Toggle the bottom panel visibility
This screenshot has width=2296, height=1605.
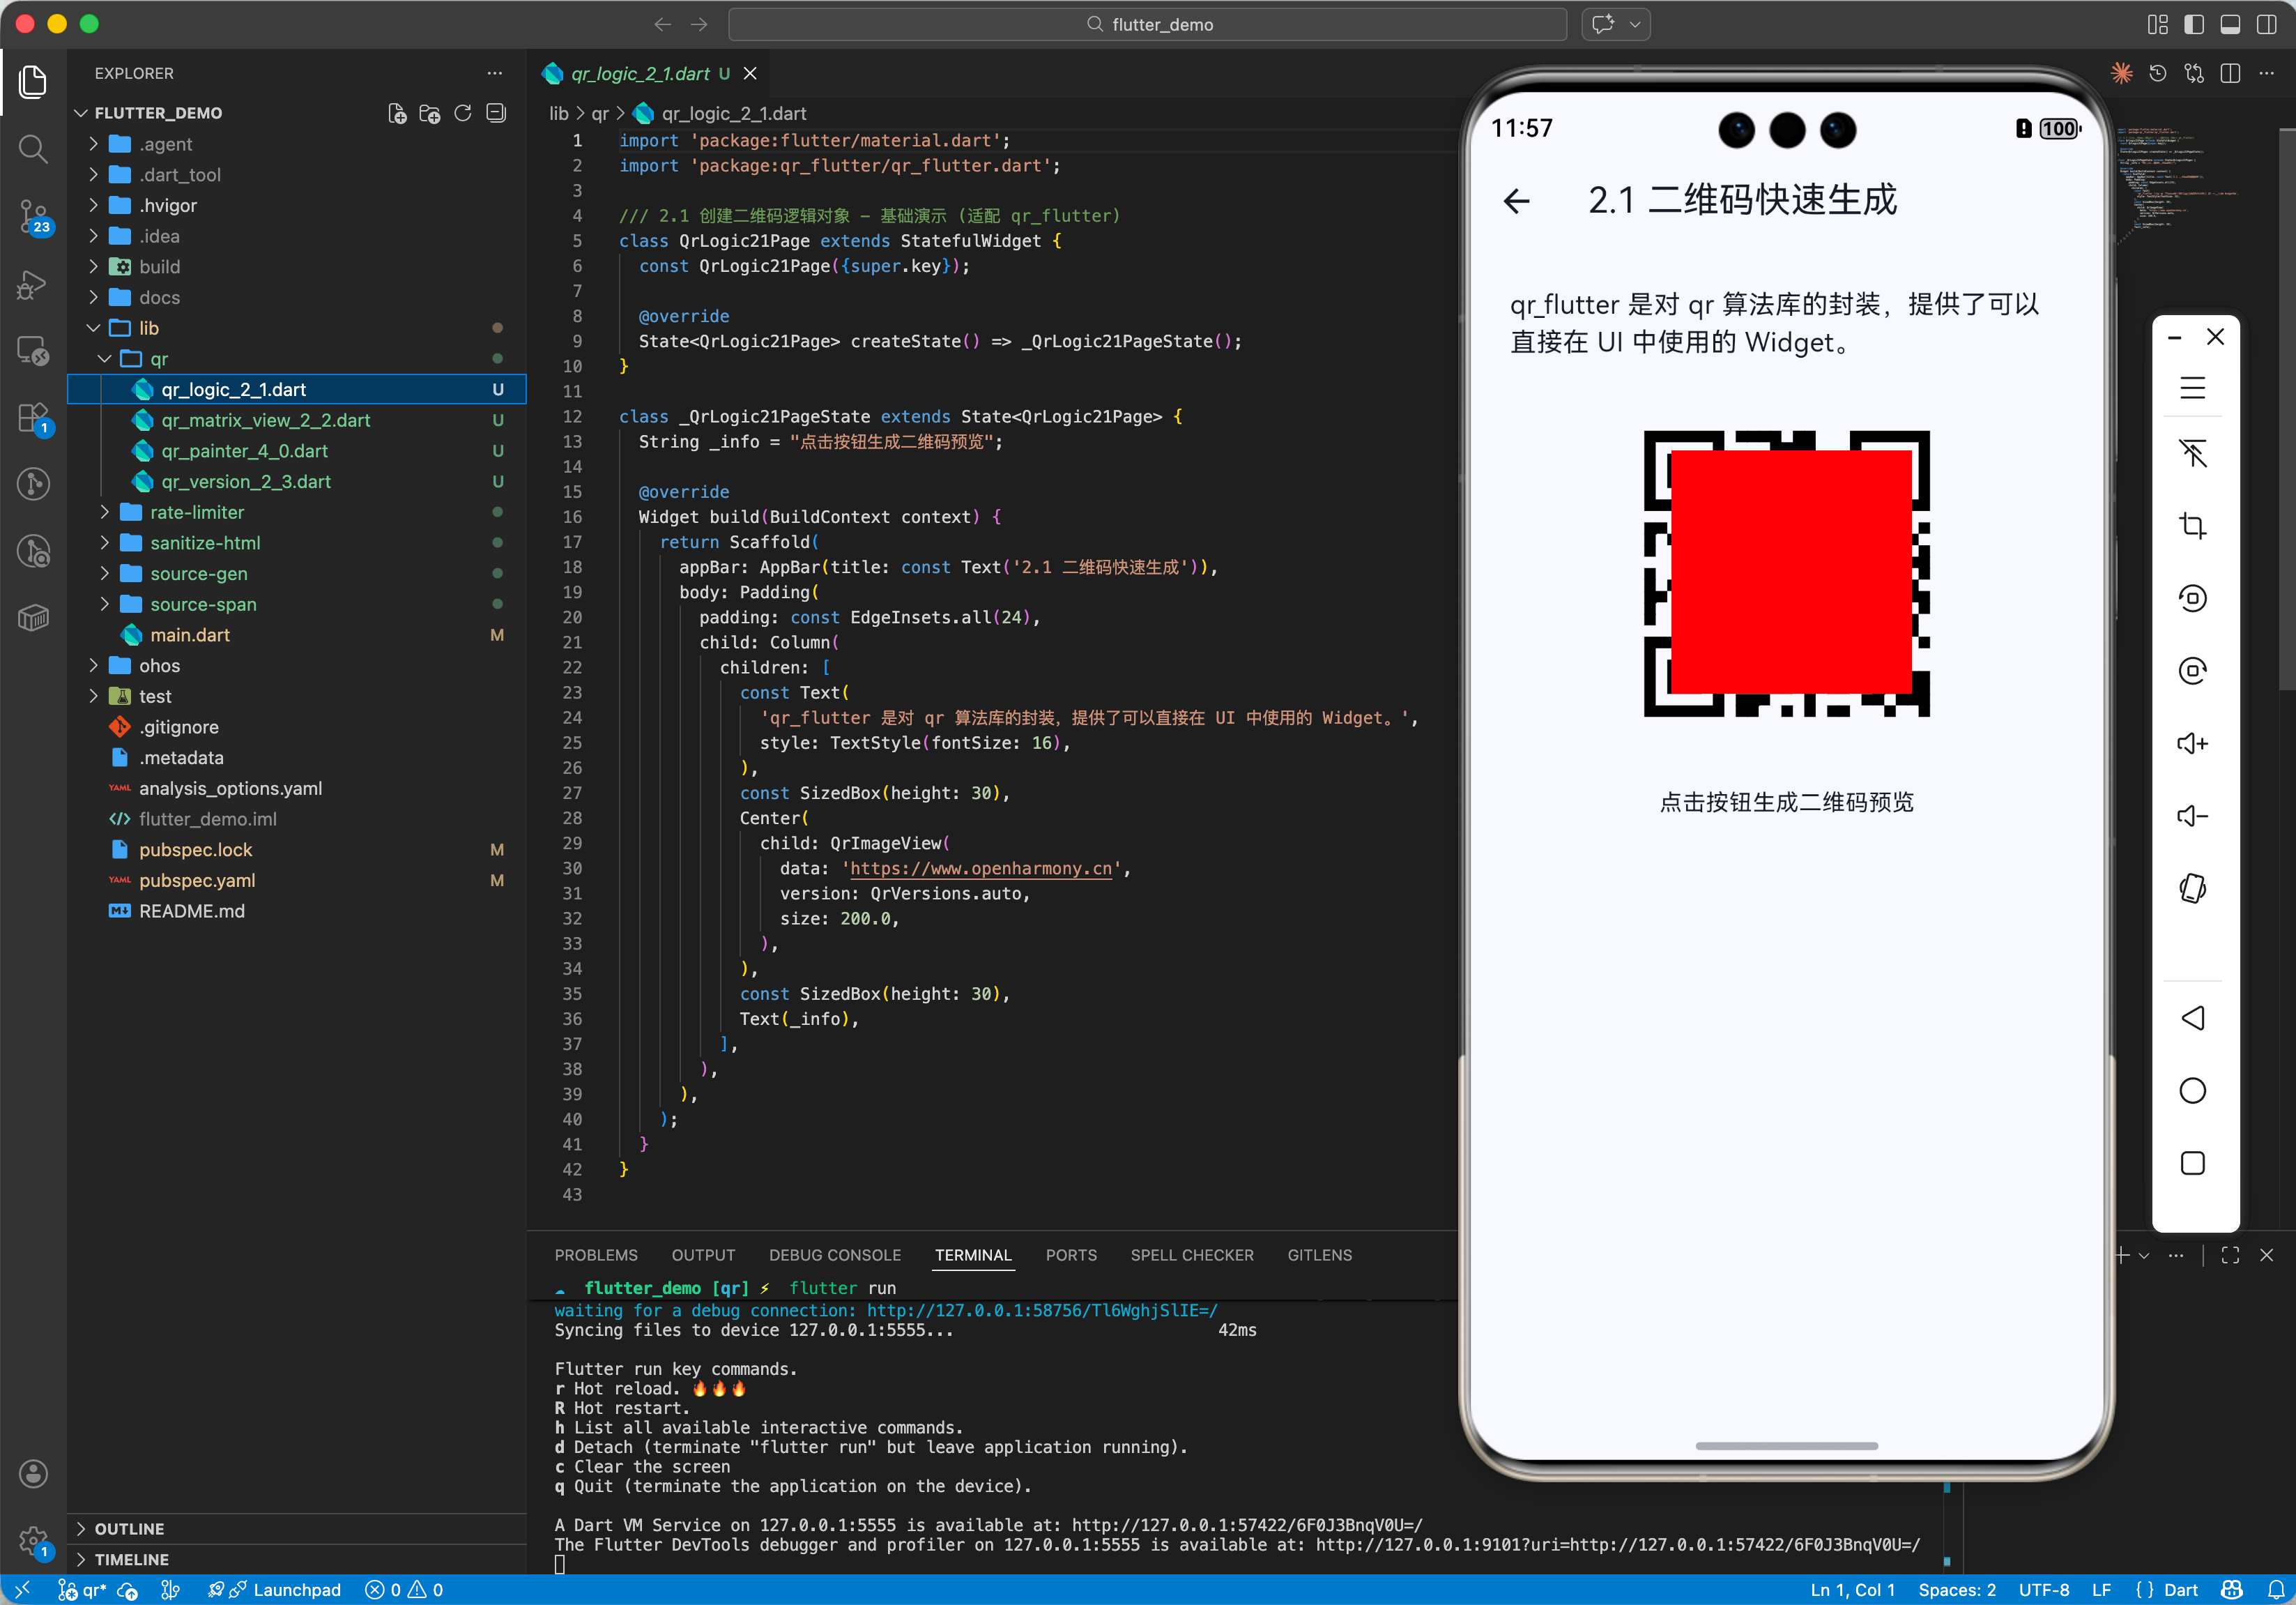coord(2229,24)
